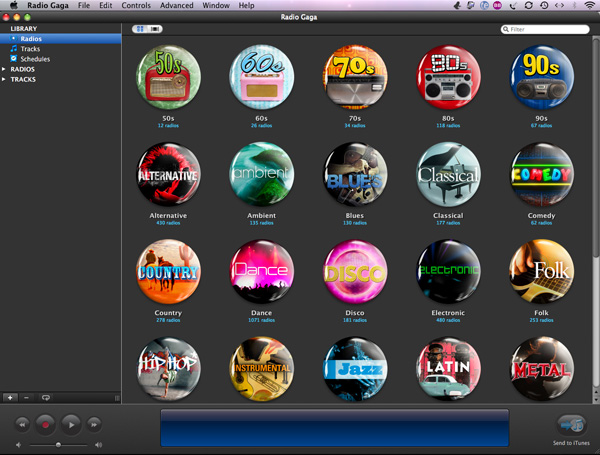600x455 pixels.
Task: Switch to grid view mode
Action: pyautogui.click(x=138, y=29)
